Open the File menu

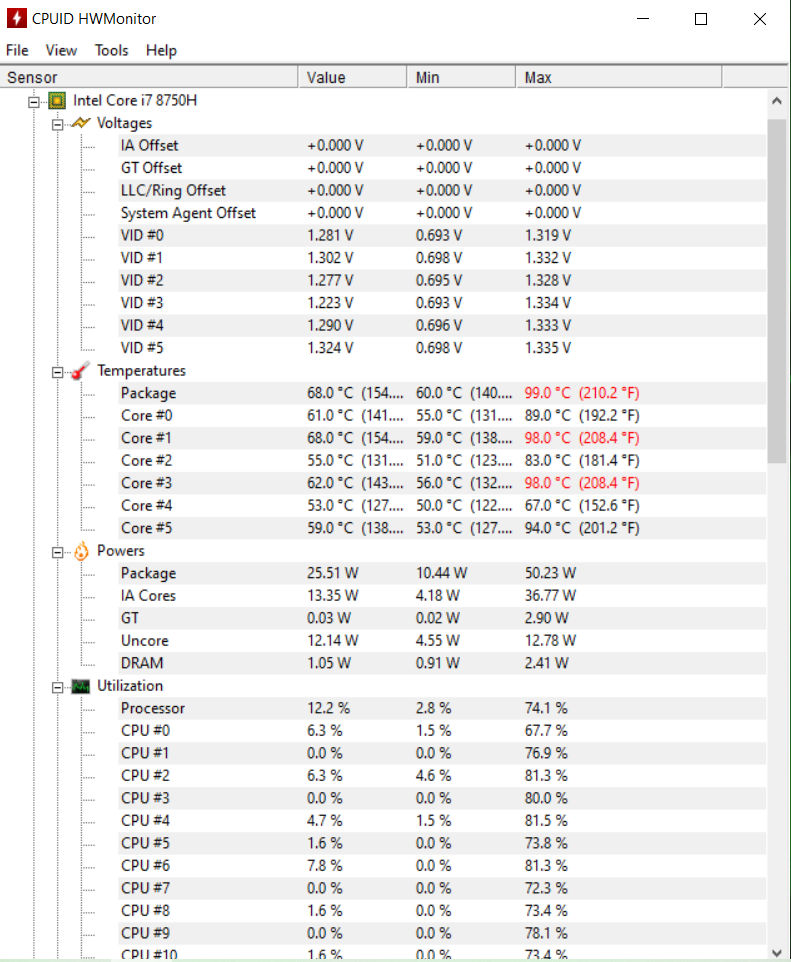[x=17, y=50]
